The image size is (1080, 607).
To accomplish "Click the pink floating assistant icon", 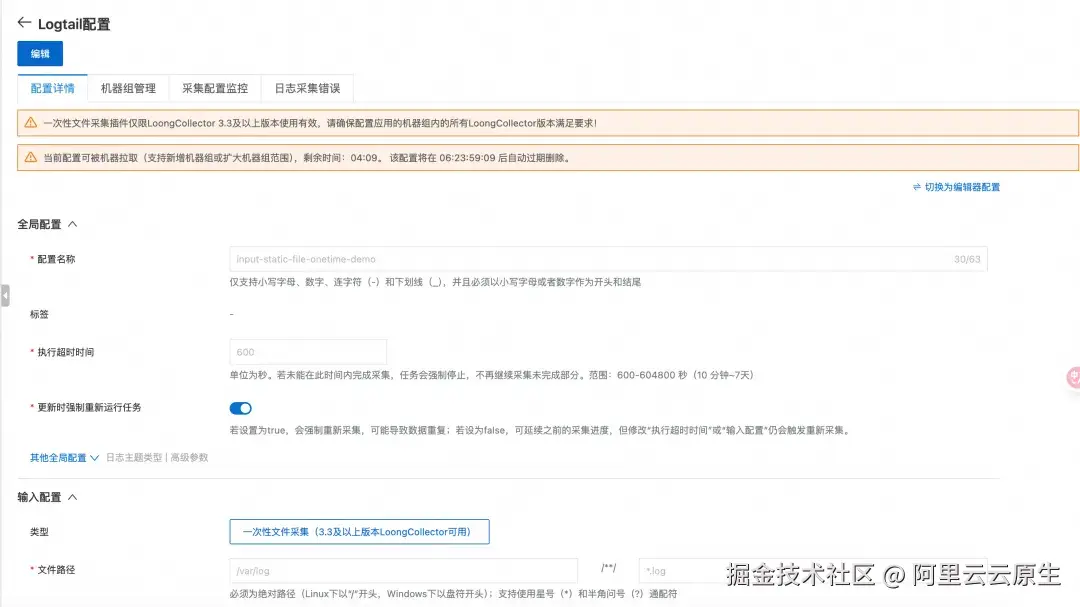I will (1073, 377).
